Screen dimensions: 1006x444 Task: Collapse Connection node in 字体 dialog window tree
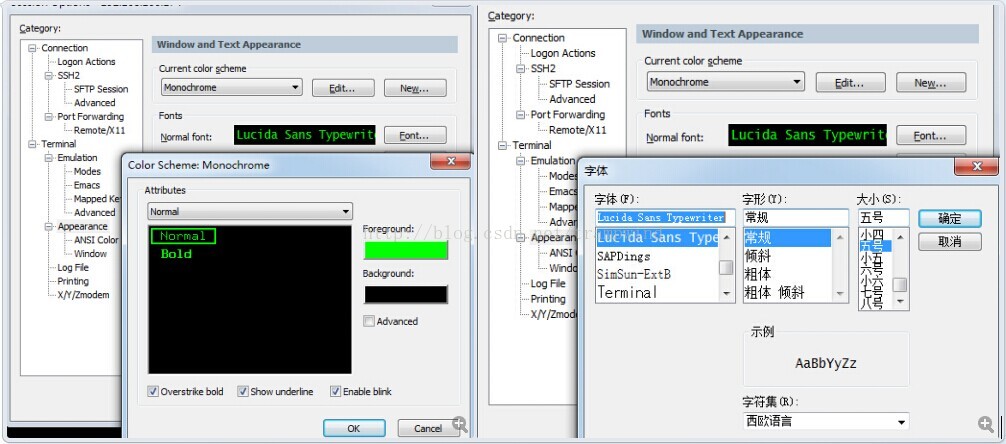(503, 38)
